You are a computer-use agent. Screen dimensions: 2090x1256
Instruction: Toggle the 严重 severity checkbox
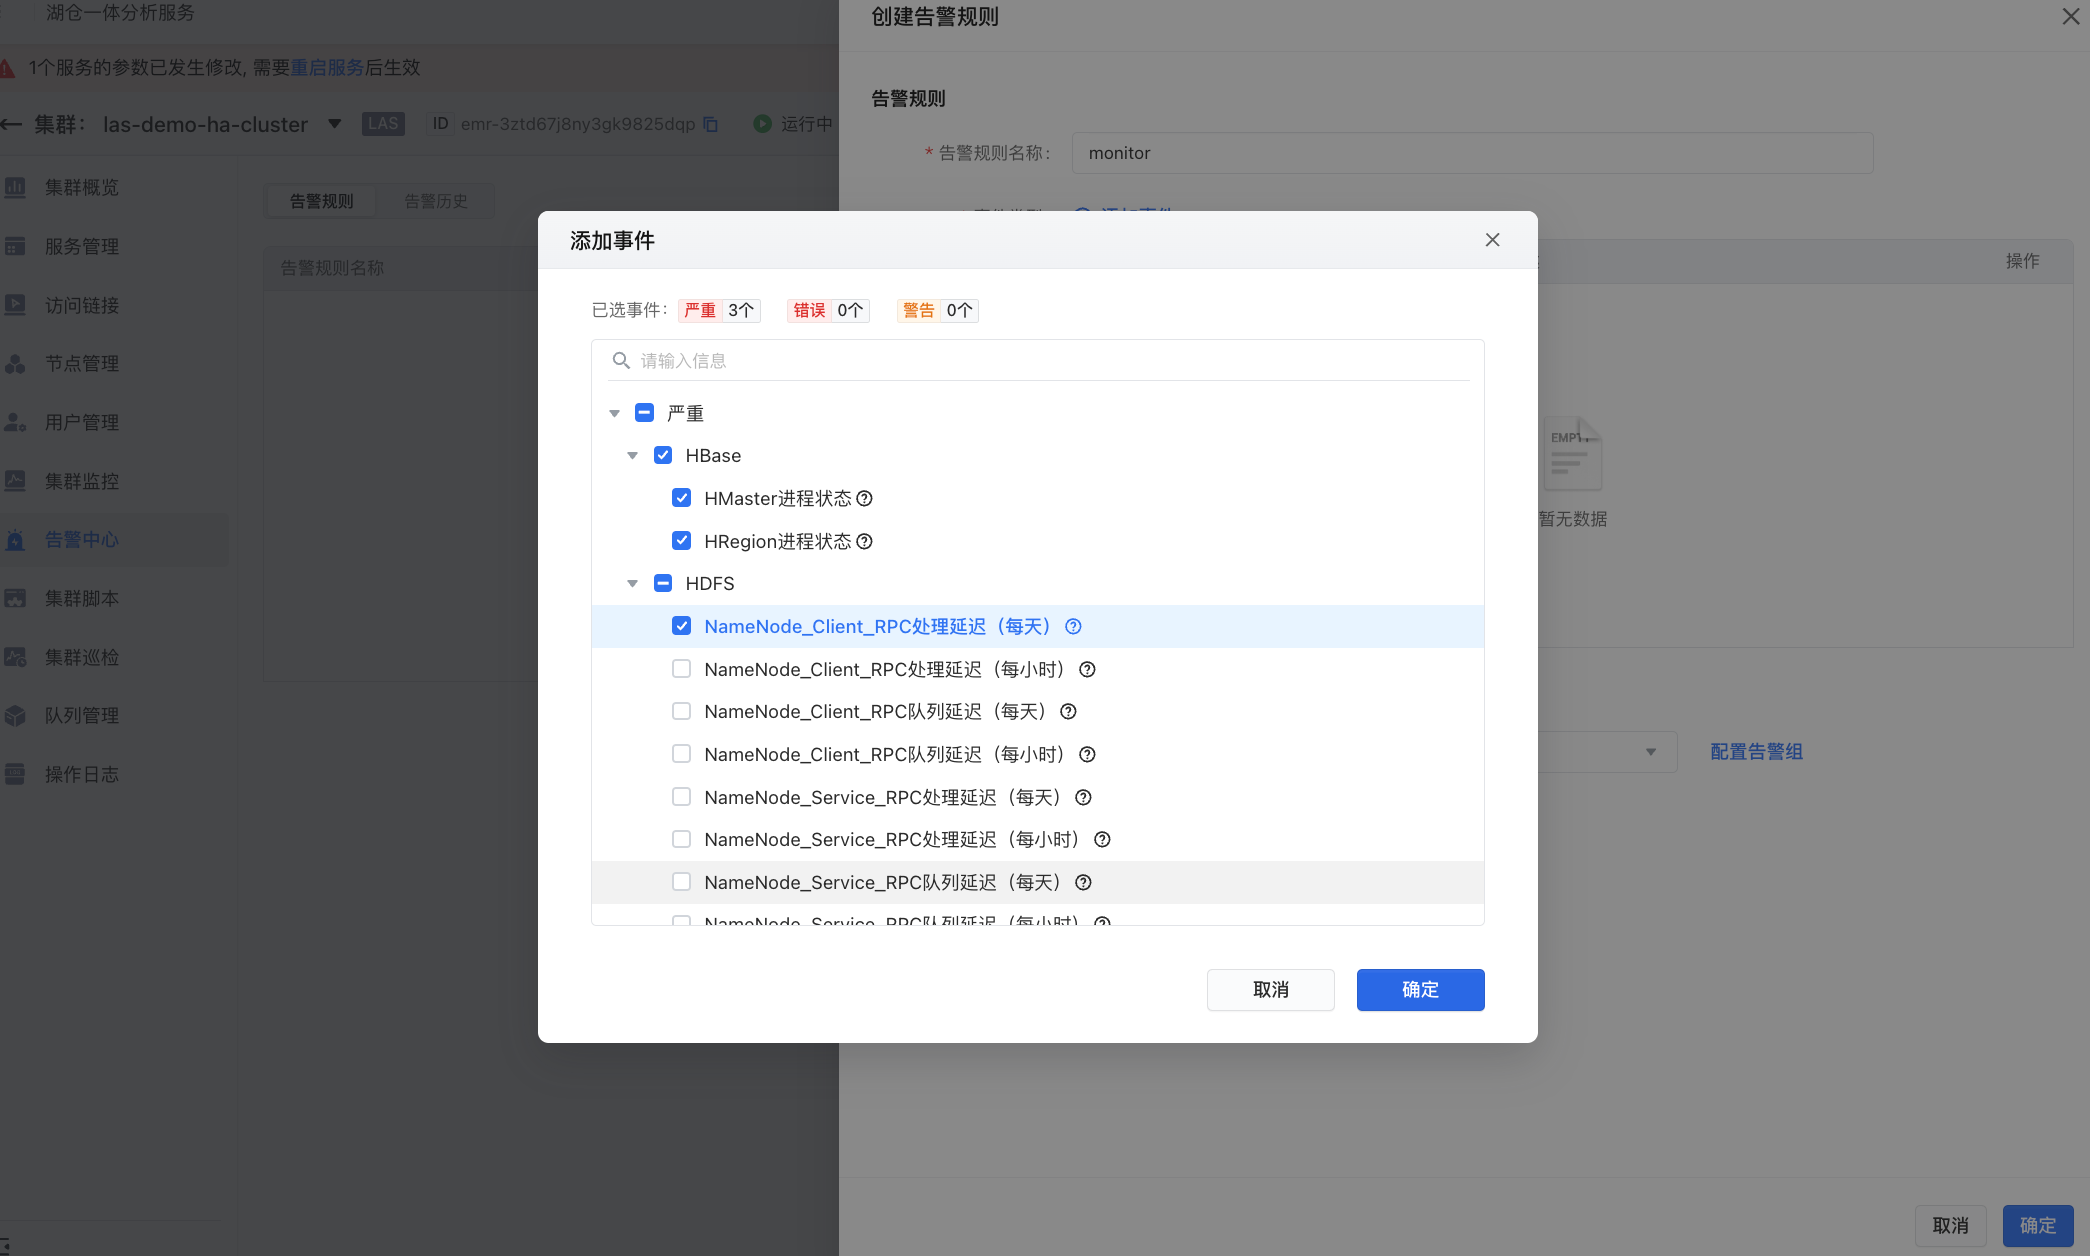pos(644,412)
